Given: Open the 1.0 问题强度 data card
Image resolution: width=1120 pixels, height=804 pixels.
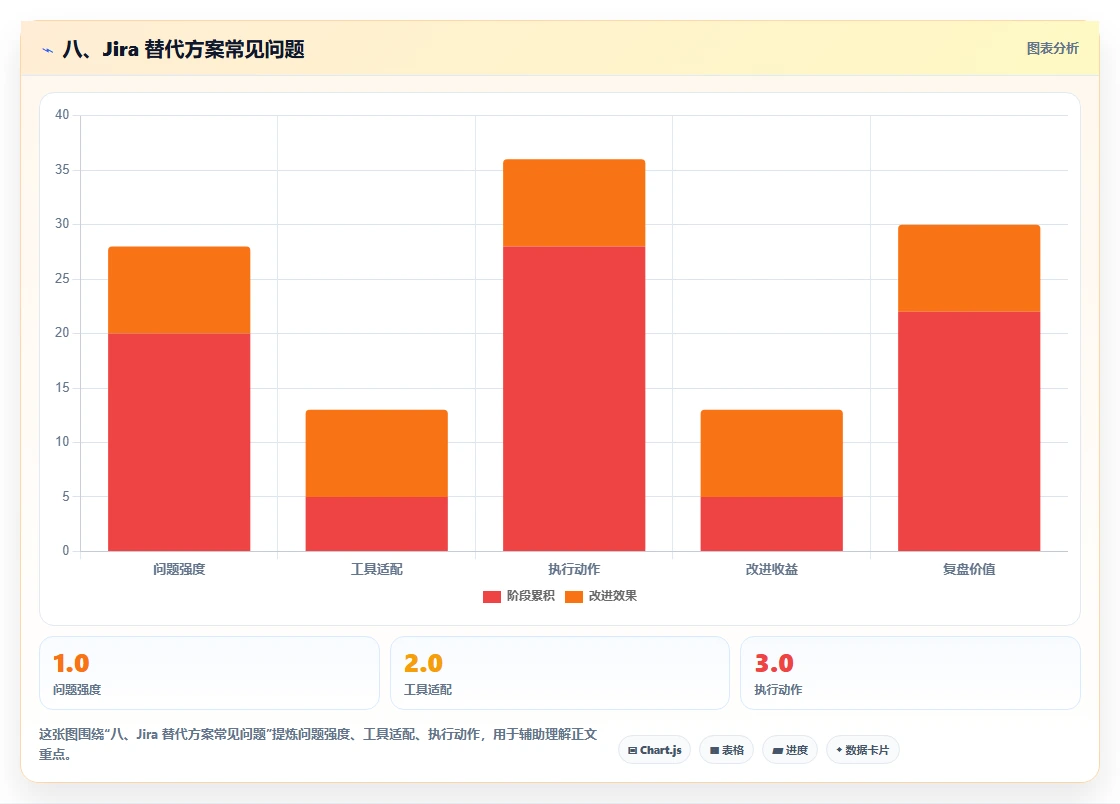Looking at the screenshot, I should point(209,673).
